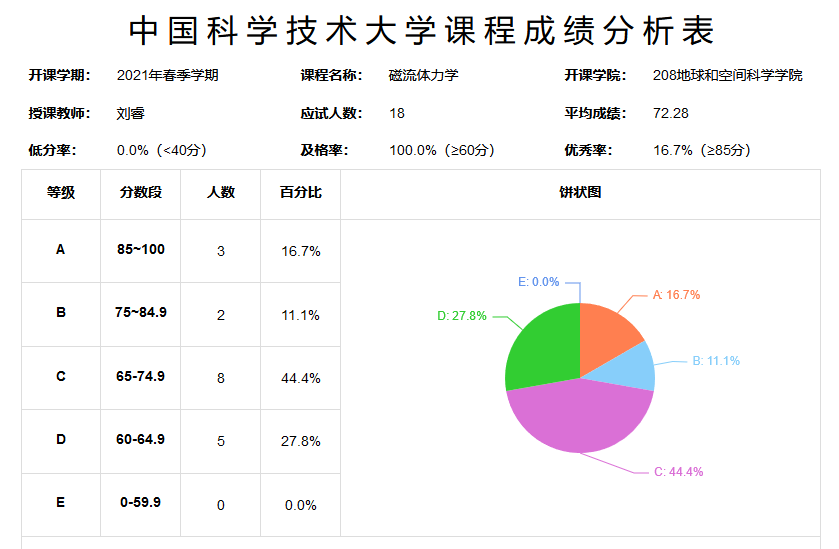Select the teacher name 刘睿
Screen dimensions: 839x549
131,113
